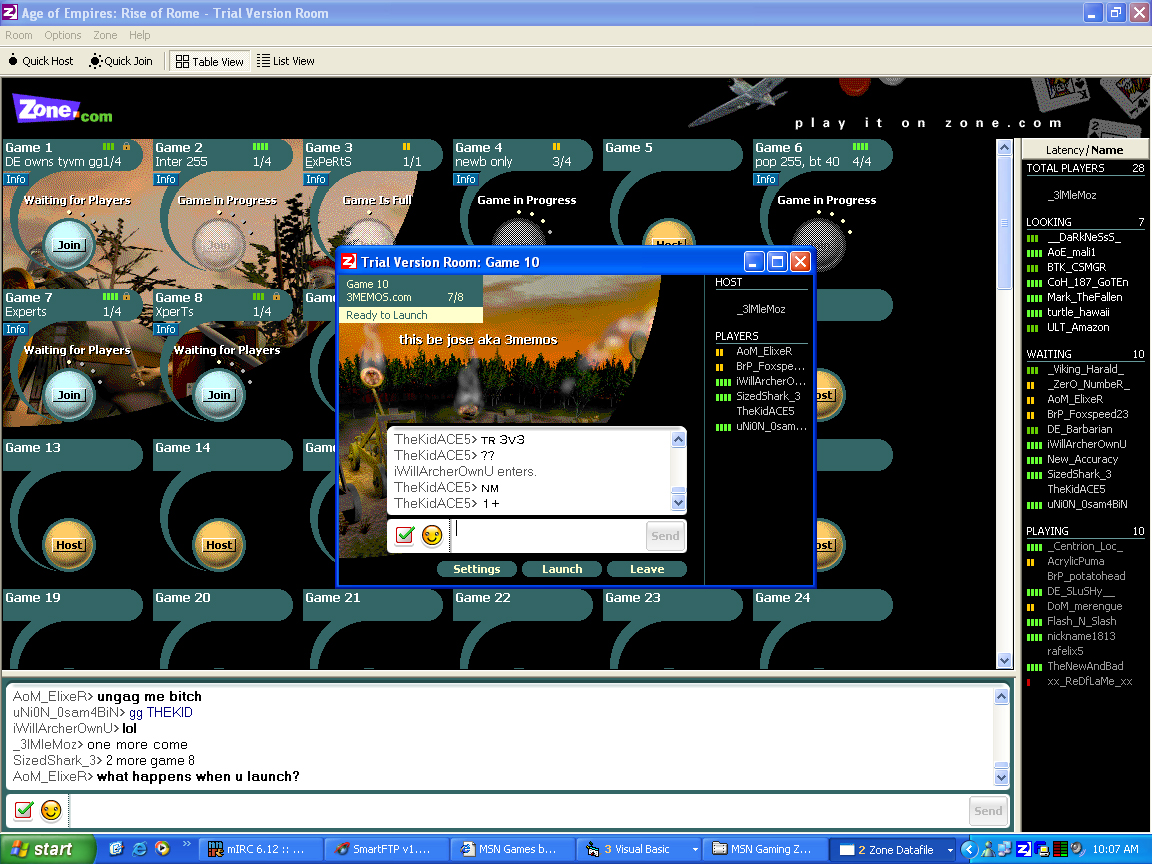Click the lobby chat Send button

[987, 810]
